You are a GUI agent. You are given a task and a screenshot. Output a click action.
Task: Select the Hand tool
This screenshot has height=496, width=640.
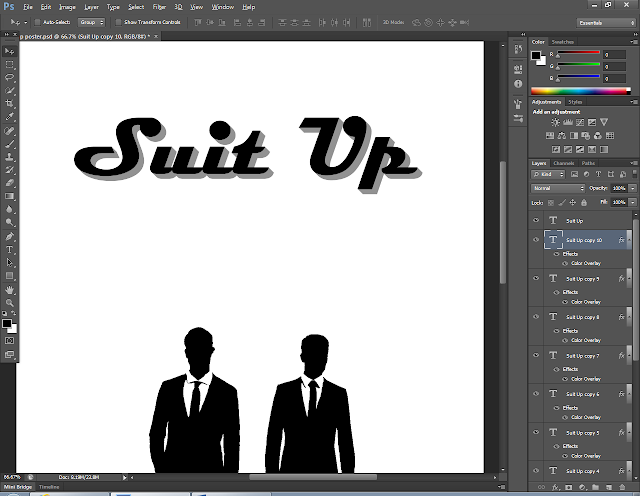coord(9,290)
